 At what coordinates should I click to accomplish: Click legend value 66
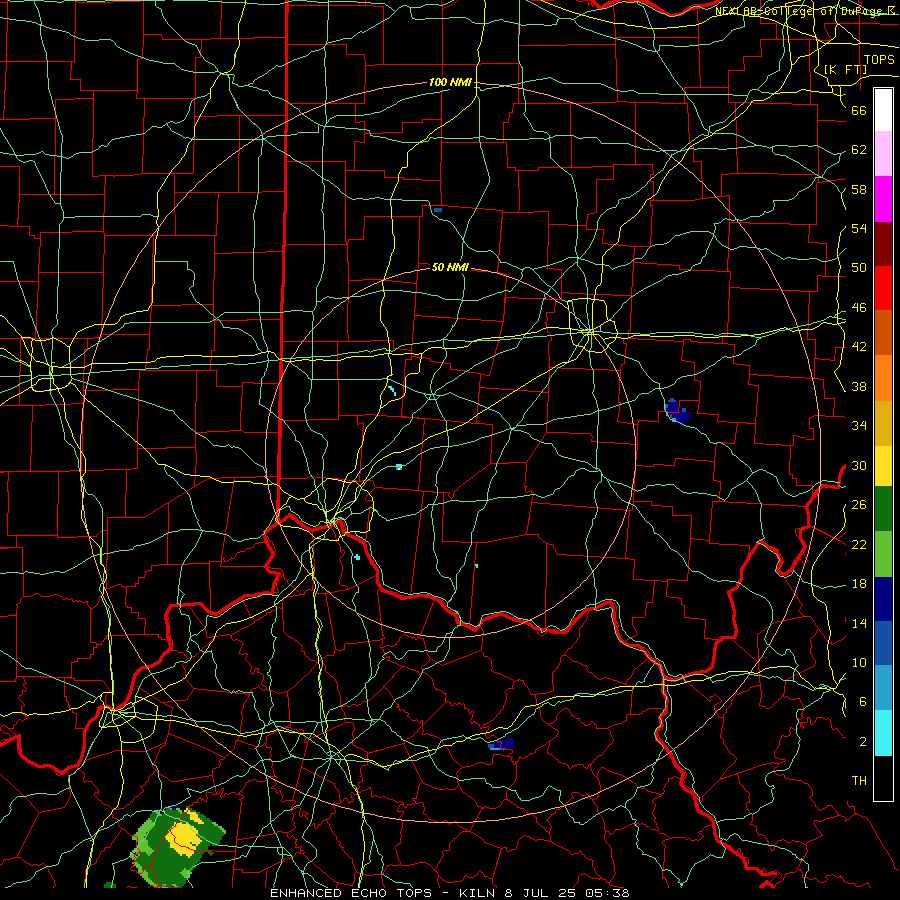point(859,110)
